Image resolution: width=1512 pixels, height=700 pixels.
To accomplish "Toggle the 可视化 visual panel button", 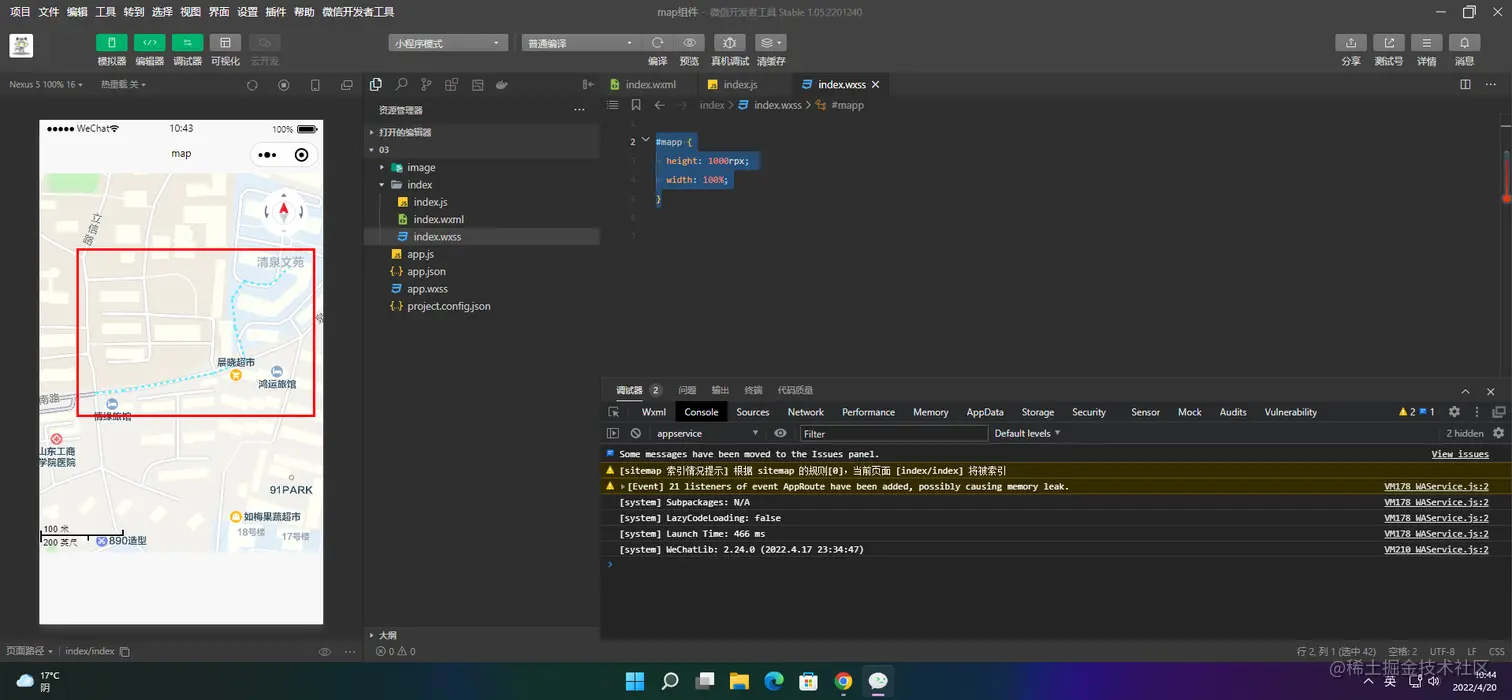I will tap(225, 43).
